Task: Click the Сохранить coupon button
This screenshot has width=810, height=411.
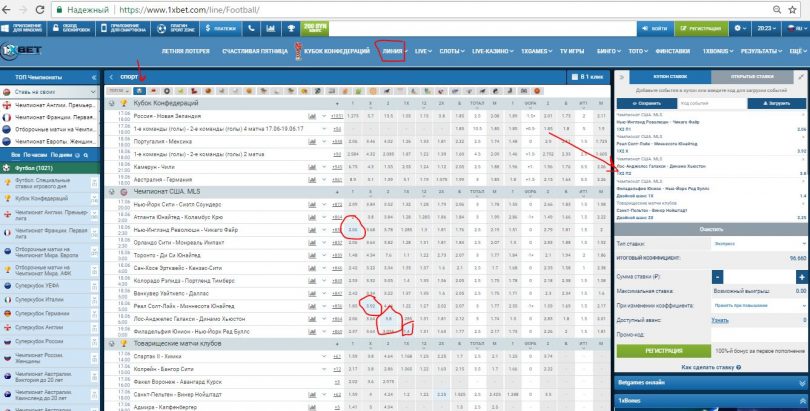Action: [647, 103]
